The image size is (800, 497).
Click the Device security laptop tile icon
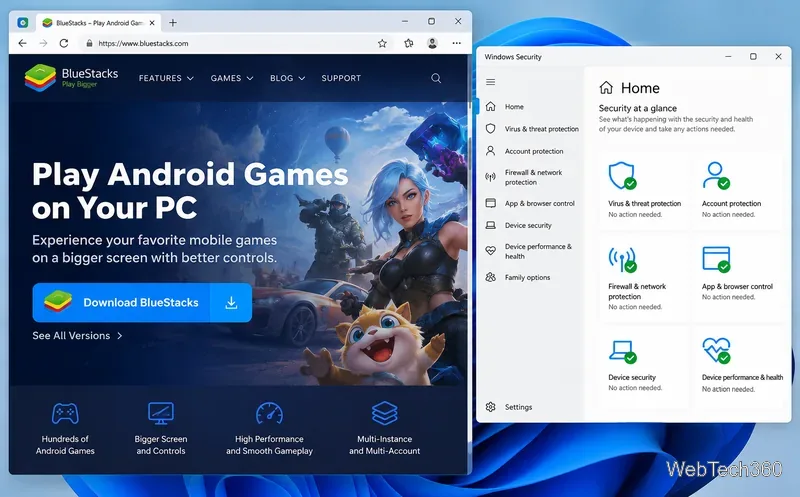(x=622, y=352)
